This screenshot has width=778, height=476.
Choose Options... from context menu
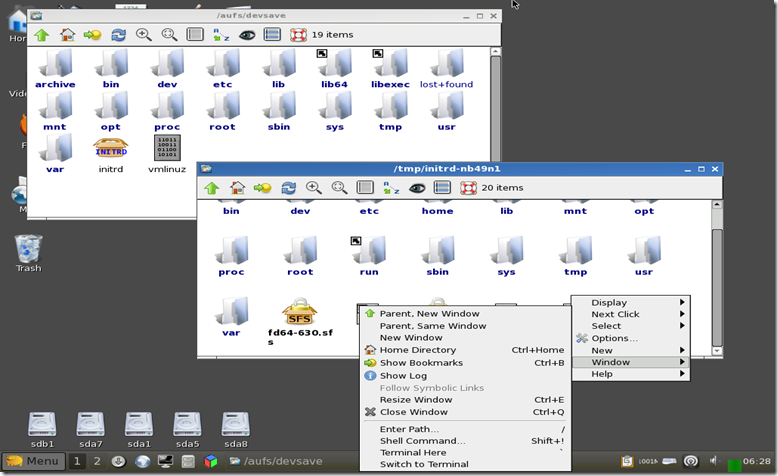(x=631, y=338)
